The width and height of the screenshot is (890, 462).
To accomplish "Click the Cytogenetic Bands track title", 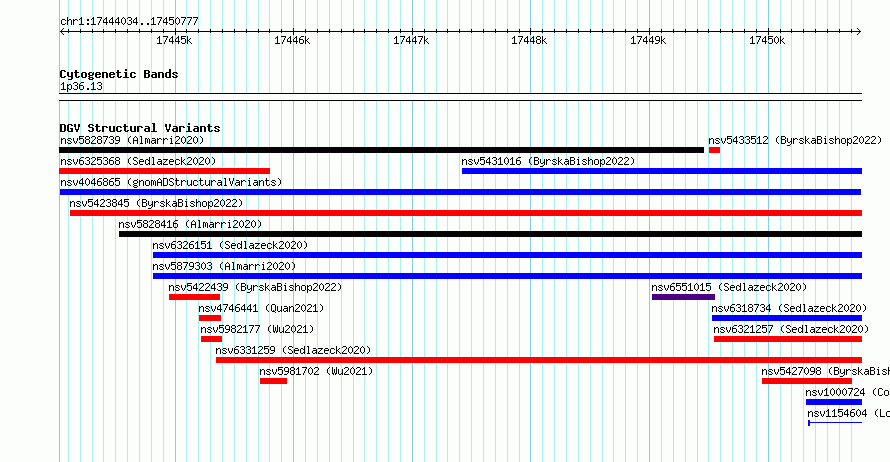I will pos(119,74).
